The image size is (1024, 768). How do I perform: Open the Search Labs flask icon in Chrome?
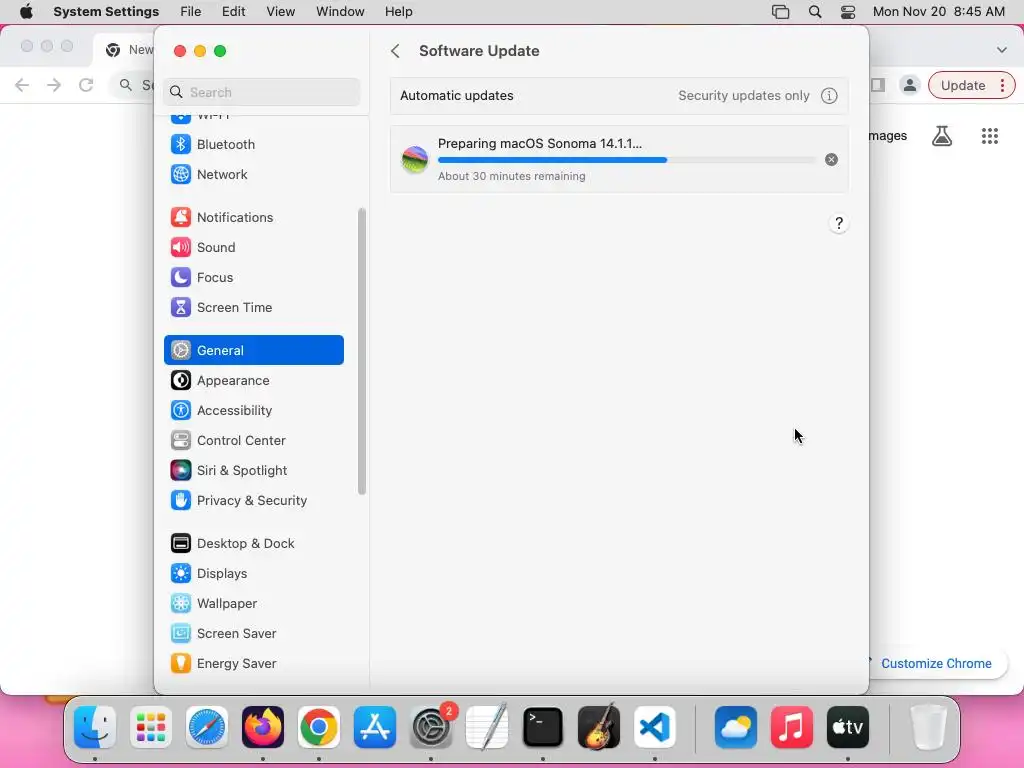click(x=941, y=136)
